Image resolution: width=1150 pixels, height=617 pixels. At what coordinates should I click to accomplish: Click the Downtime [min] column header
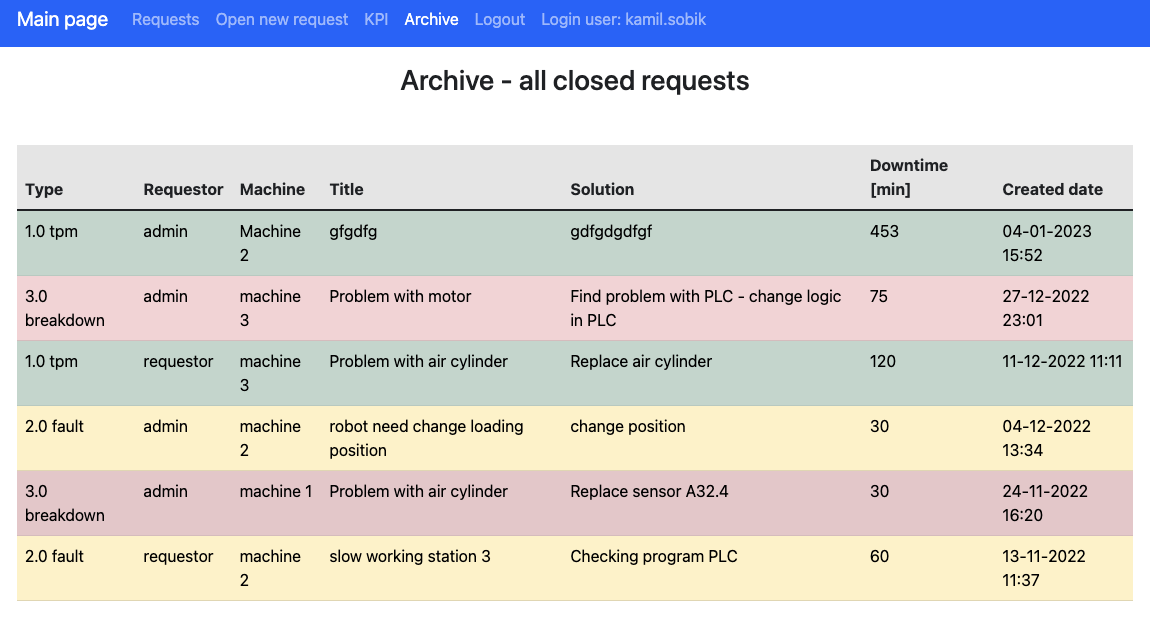tap(908, 177)
